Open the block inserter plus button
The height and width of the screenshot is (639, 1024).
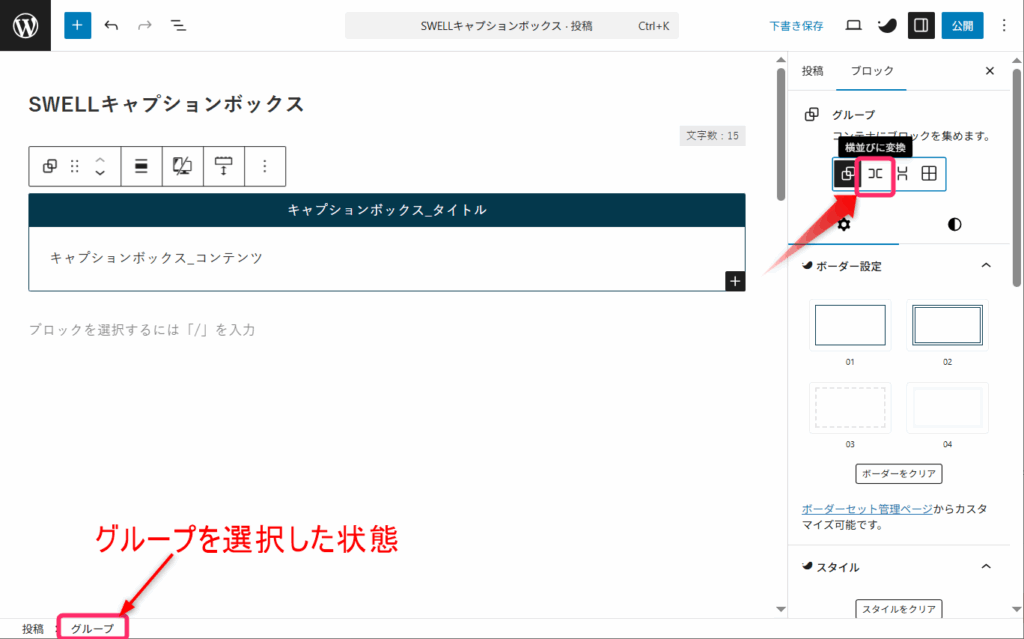click(x=77, y=25)
